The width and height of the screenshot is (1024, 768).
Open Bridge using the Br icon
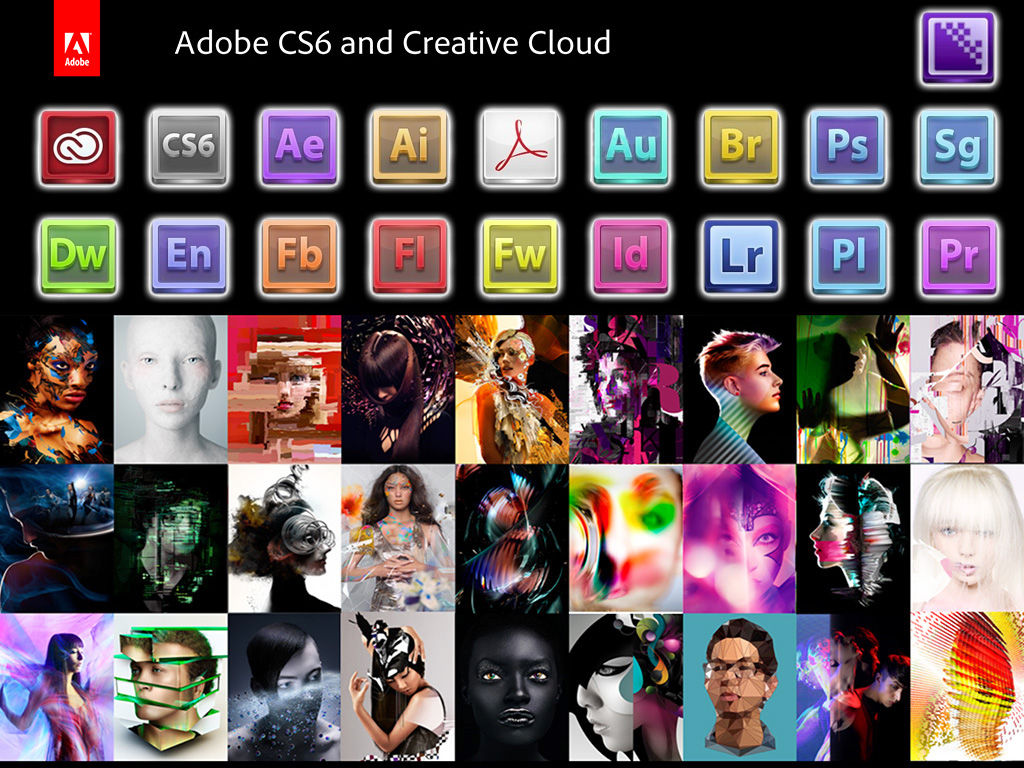741,147
